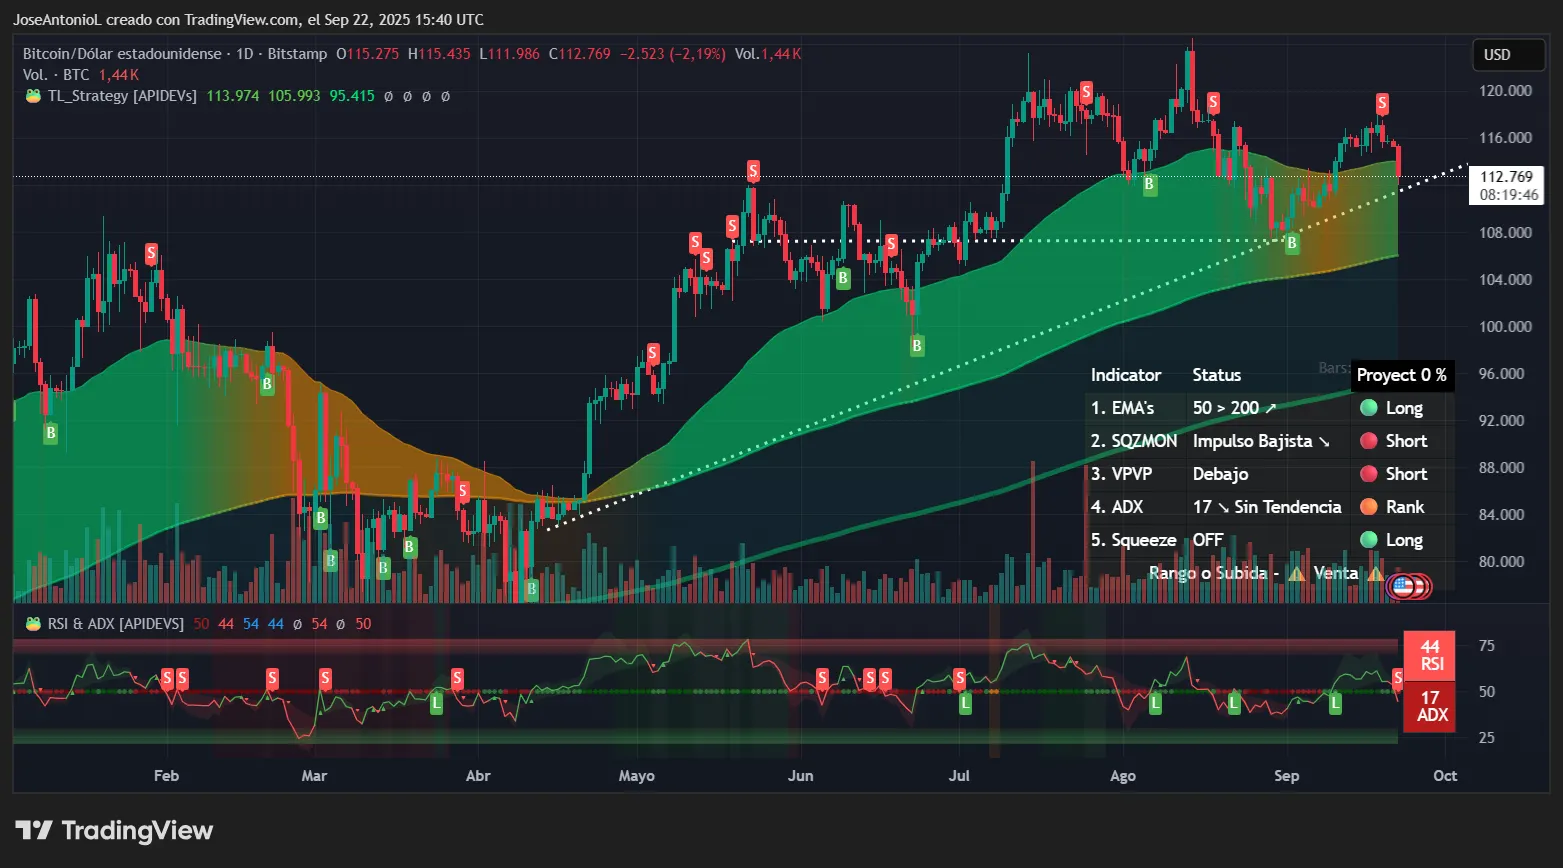Click the red S sell marker near September highs
The image size is (1563, 868).
1383,102
